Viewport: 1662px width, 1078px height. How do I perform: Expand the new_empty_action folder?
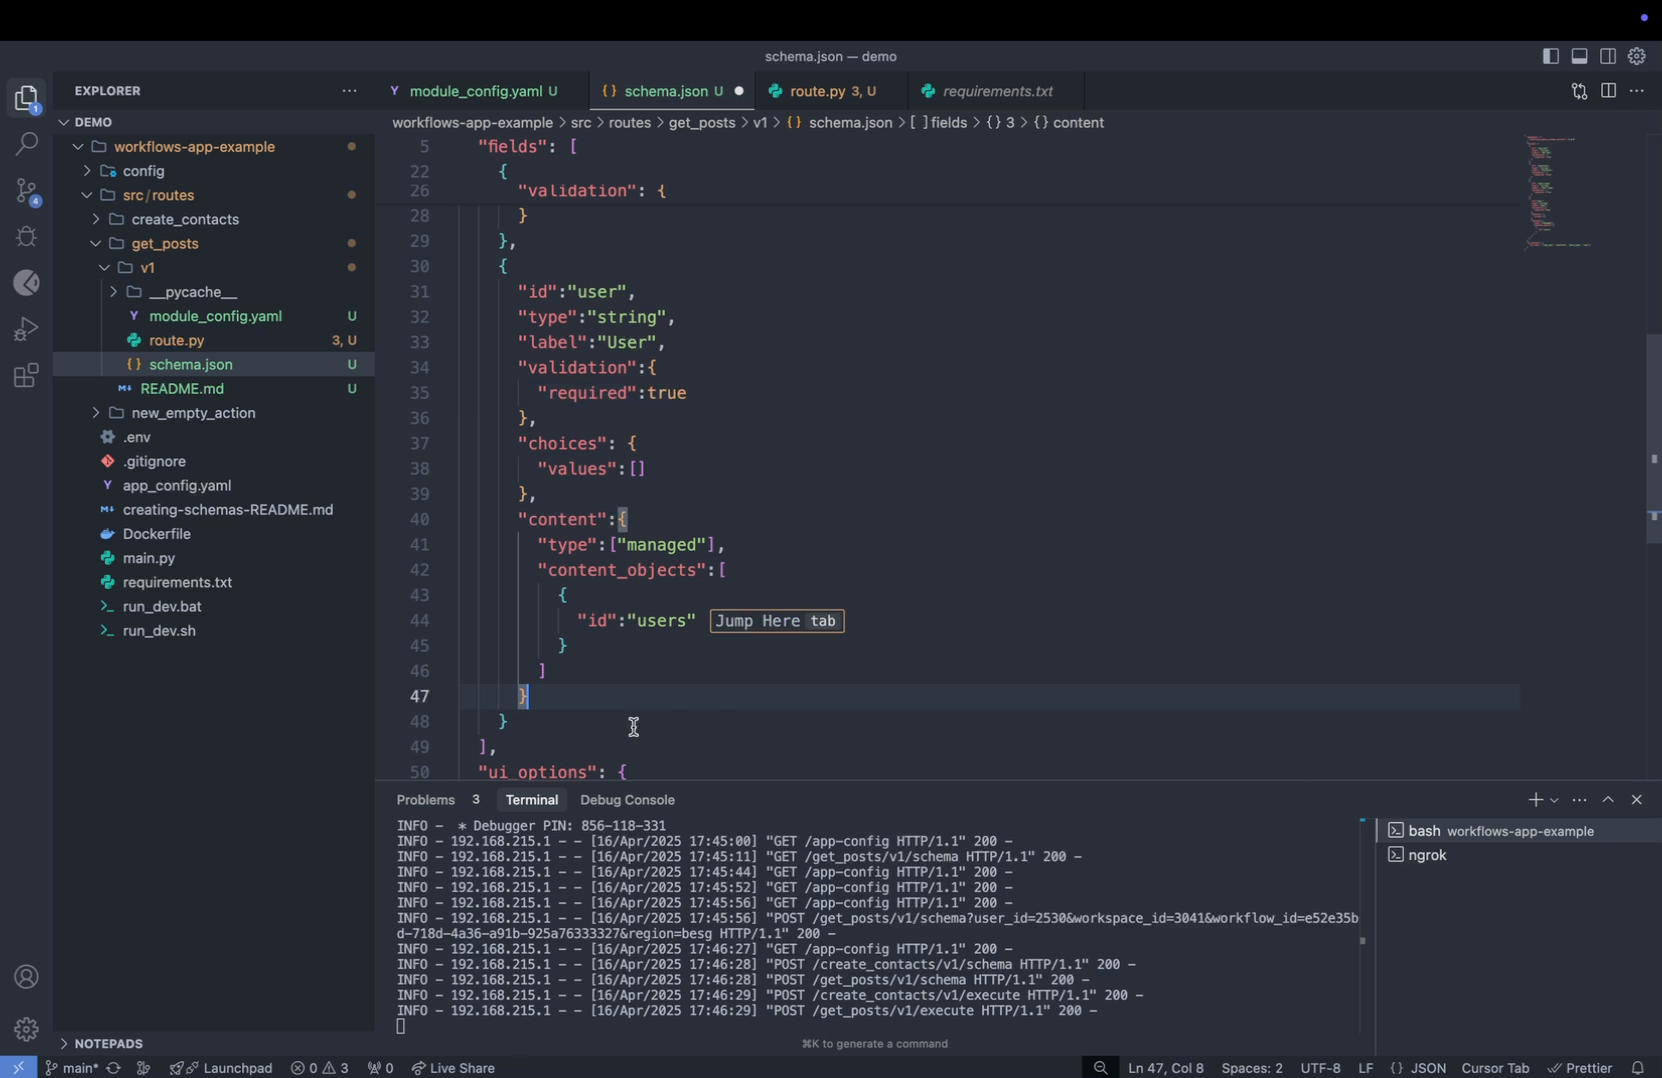click(x=193, y=413)
